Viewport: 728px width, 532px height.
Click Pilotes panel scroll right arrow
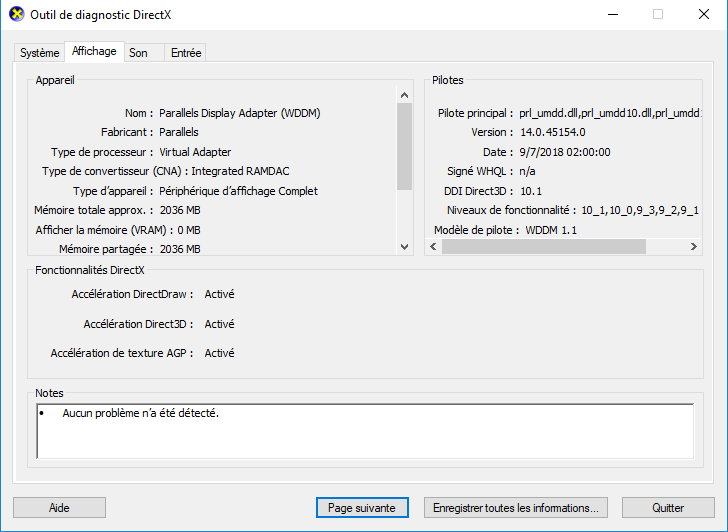click(694, 247)
